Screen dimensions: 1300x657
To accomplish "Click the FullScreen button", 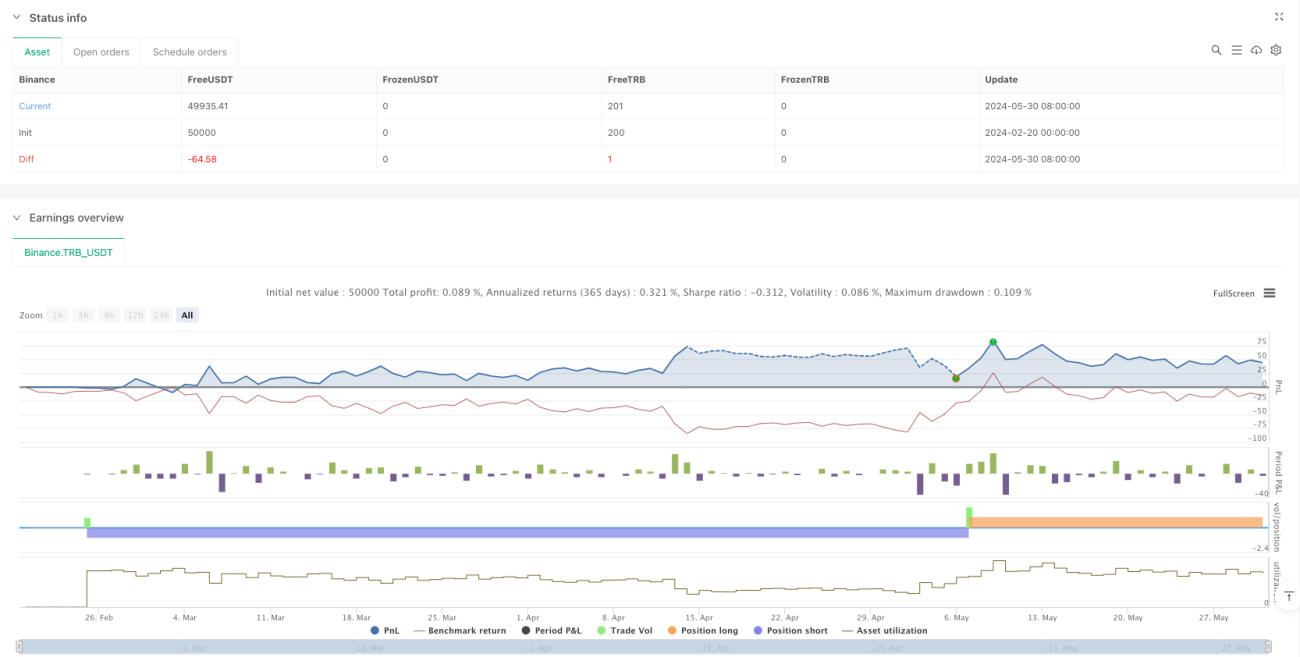I will pyautogui.click(x=1233, y=293).
